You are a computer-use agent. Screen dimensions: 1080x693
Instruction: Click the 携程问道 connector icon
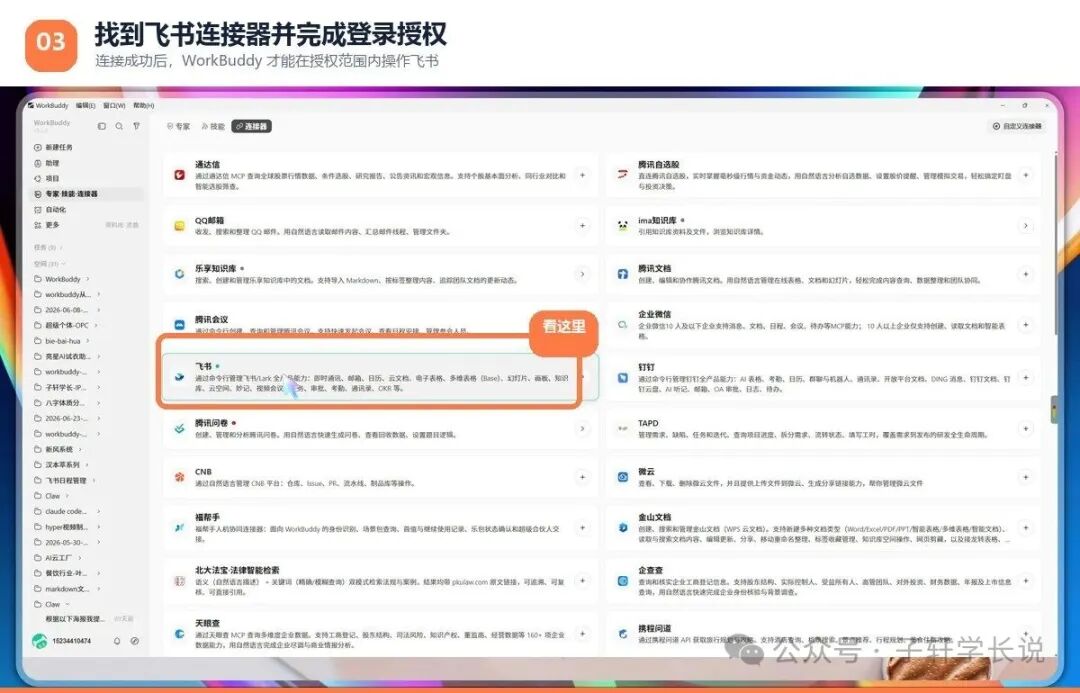click(623, 633)
